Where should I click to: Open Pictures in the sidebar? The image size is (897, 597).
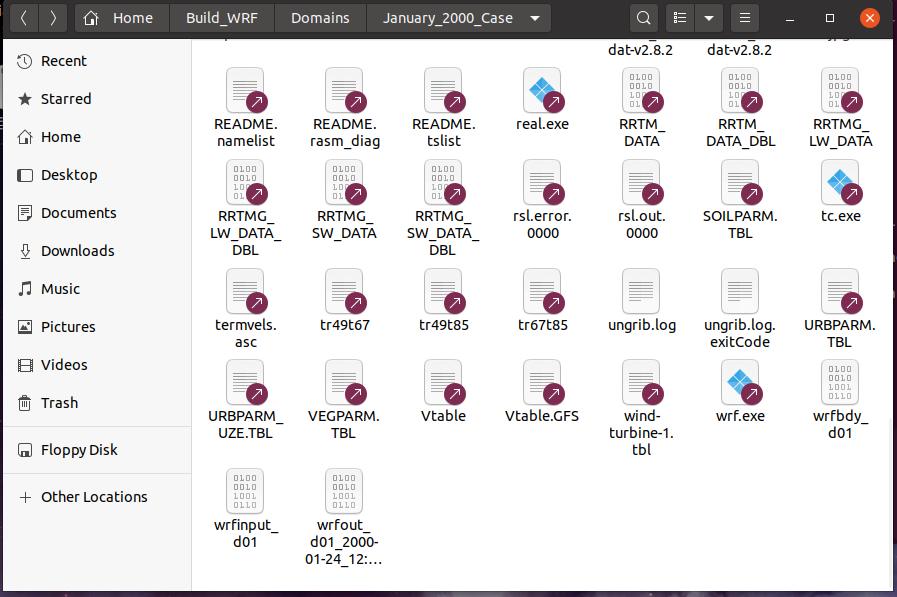tap(97, 327)
